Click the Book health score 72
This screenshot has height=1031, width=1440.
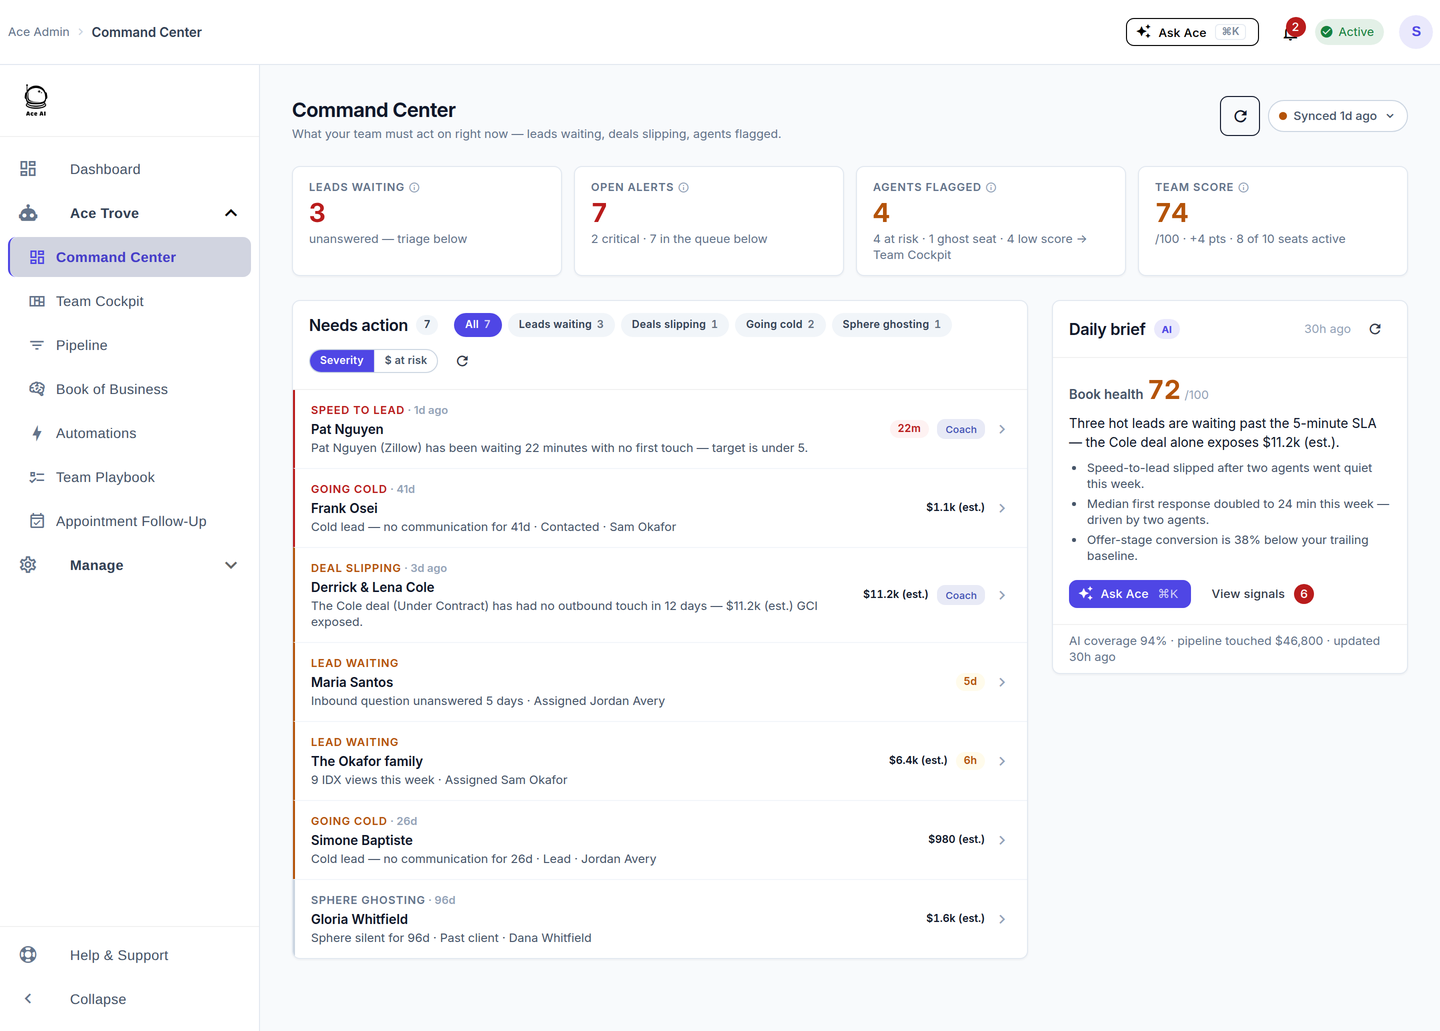[x=1164, y=390]
